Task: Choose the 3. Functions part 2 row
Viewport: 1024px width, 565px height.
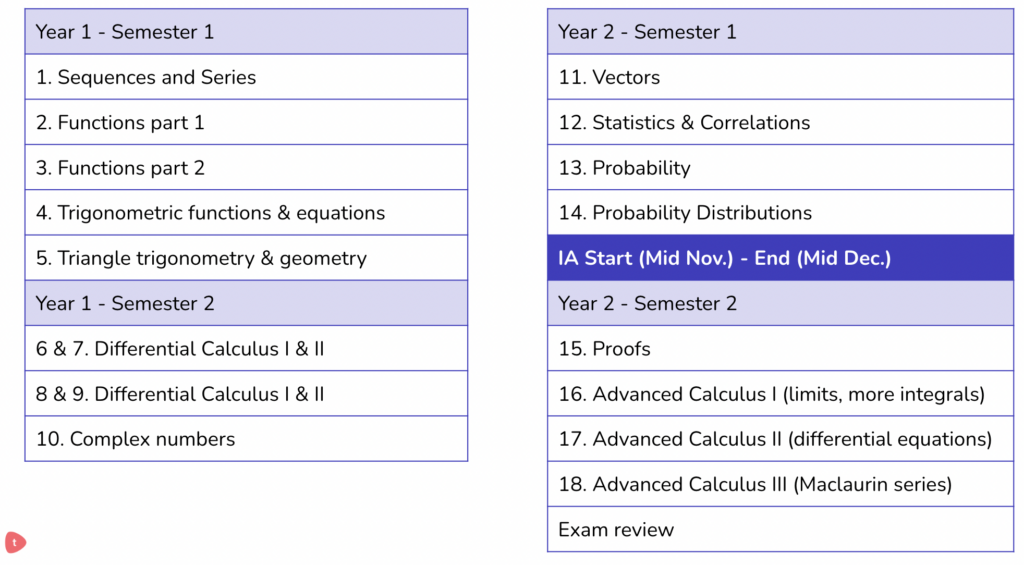Action: (246, 167)
